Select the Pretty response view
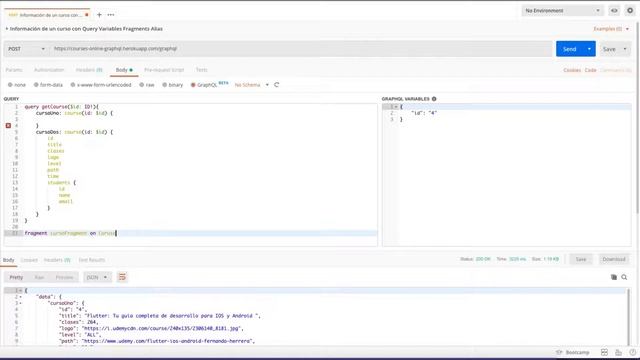Screen dimensions: 640x360 tap(16, 277)
